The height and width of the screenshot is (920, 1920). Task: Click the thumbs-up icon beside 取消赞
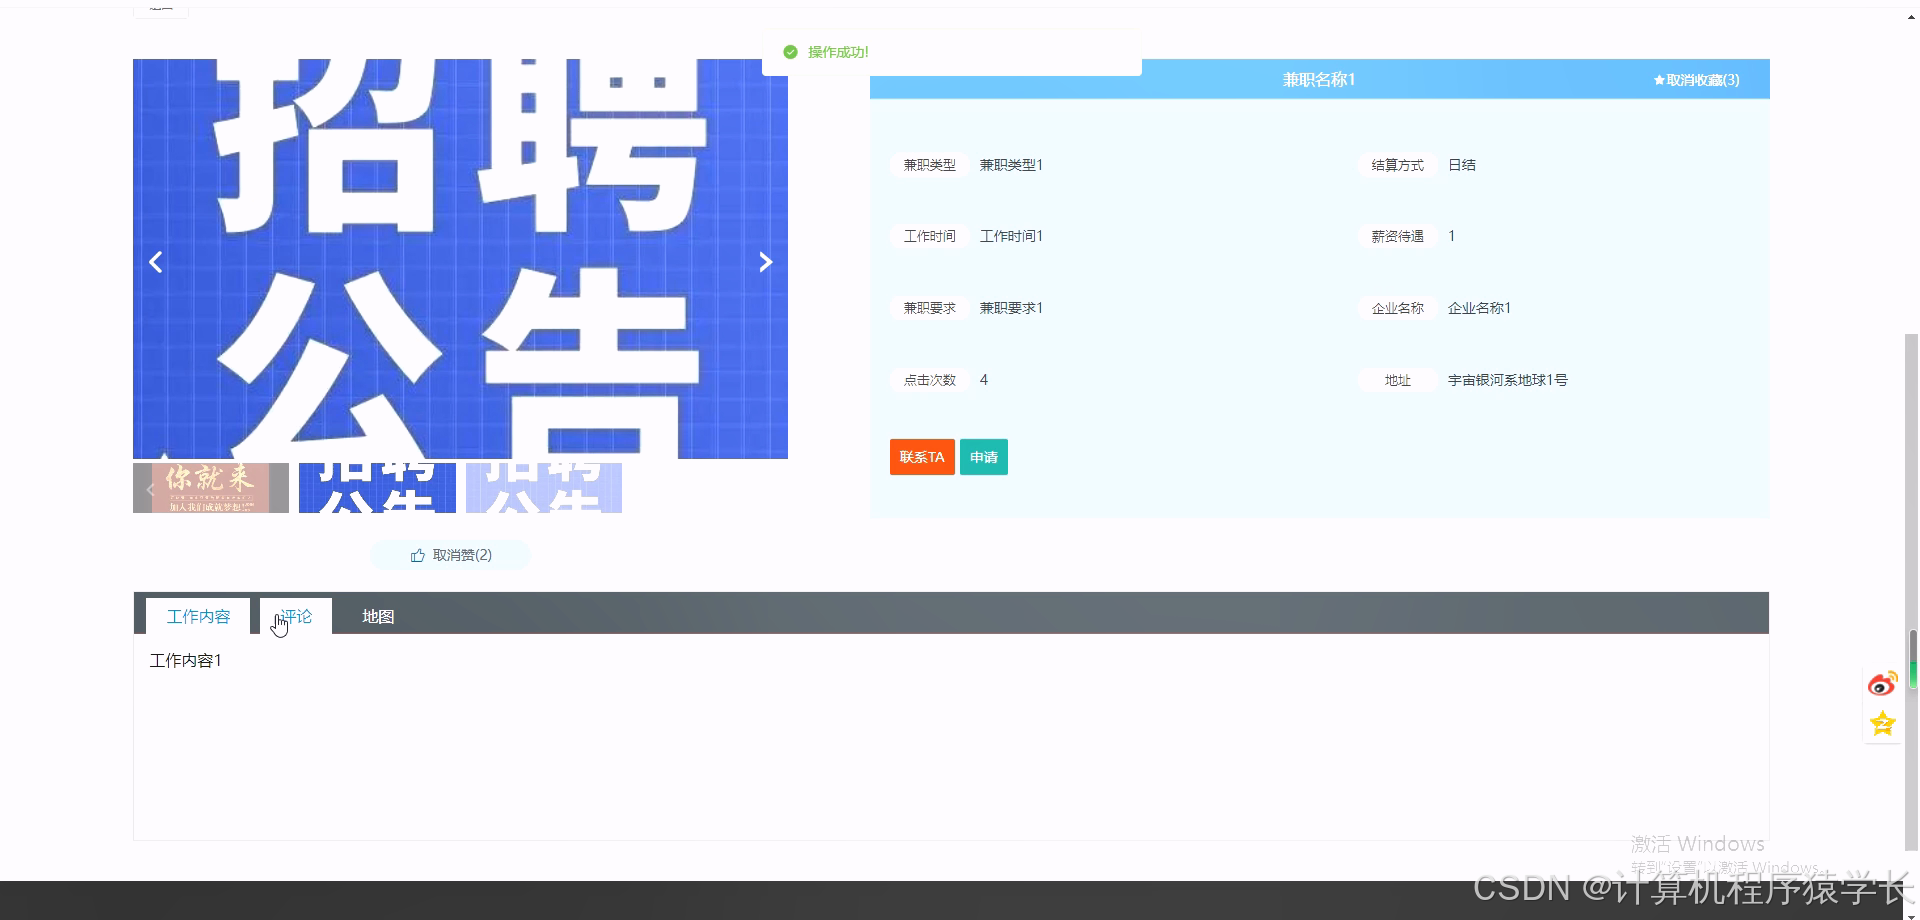(416, 555)
